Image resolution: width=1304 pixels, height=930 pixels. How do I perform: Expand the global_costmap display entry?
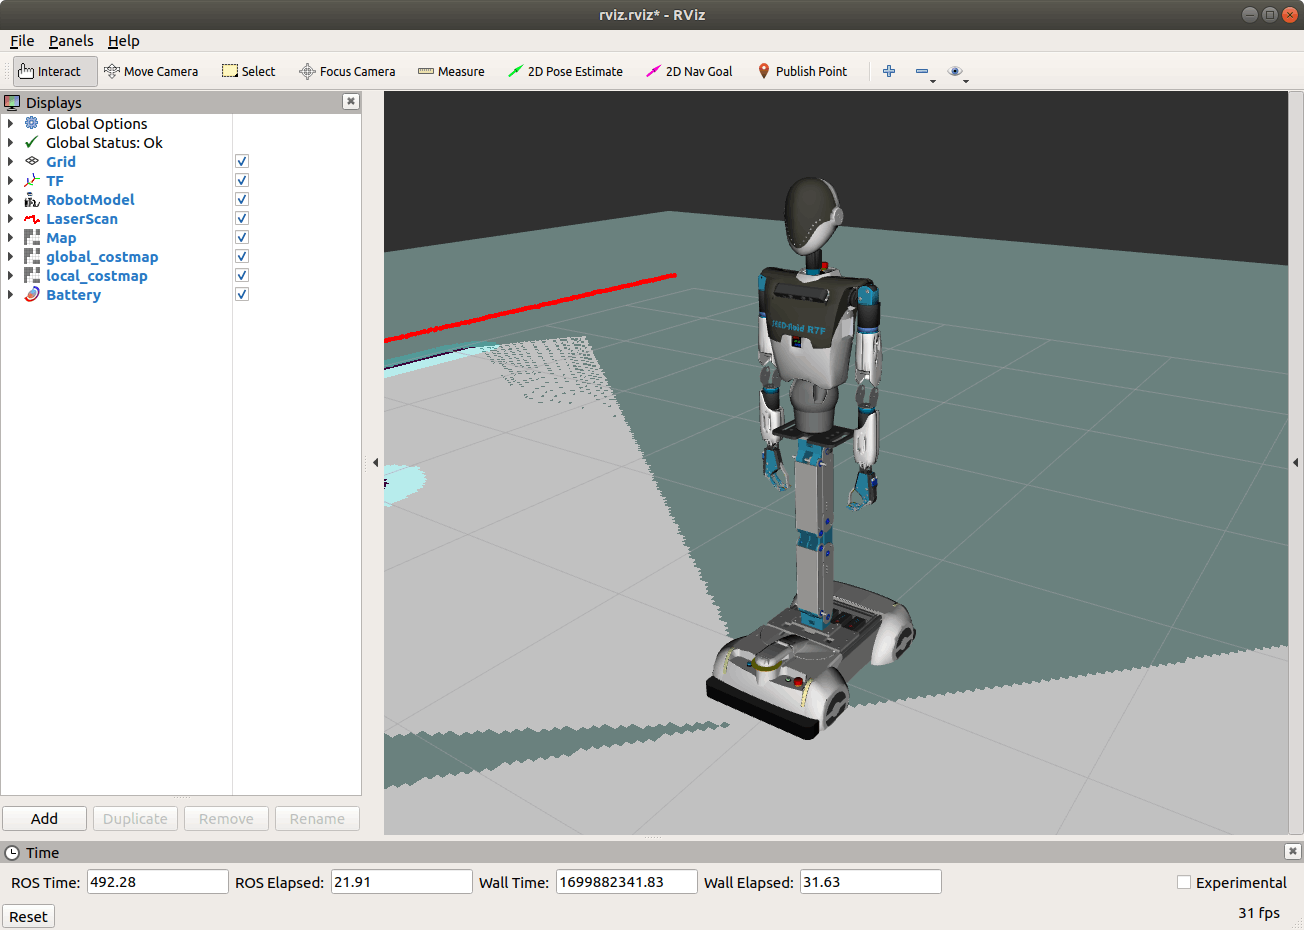11,257
